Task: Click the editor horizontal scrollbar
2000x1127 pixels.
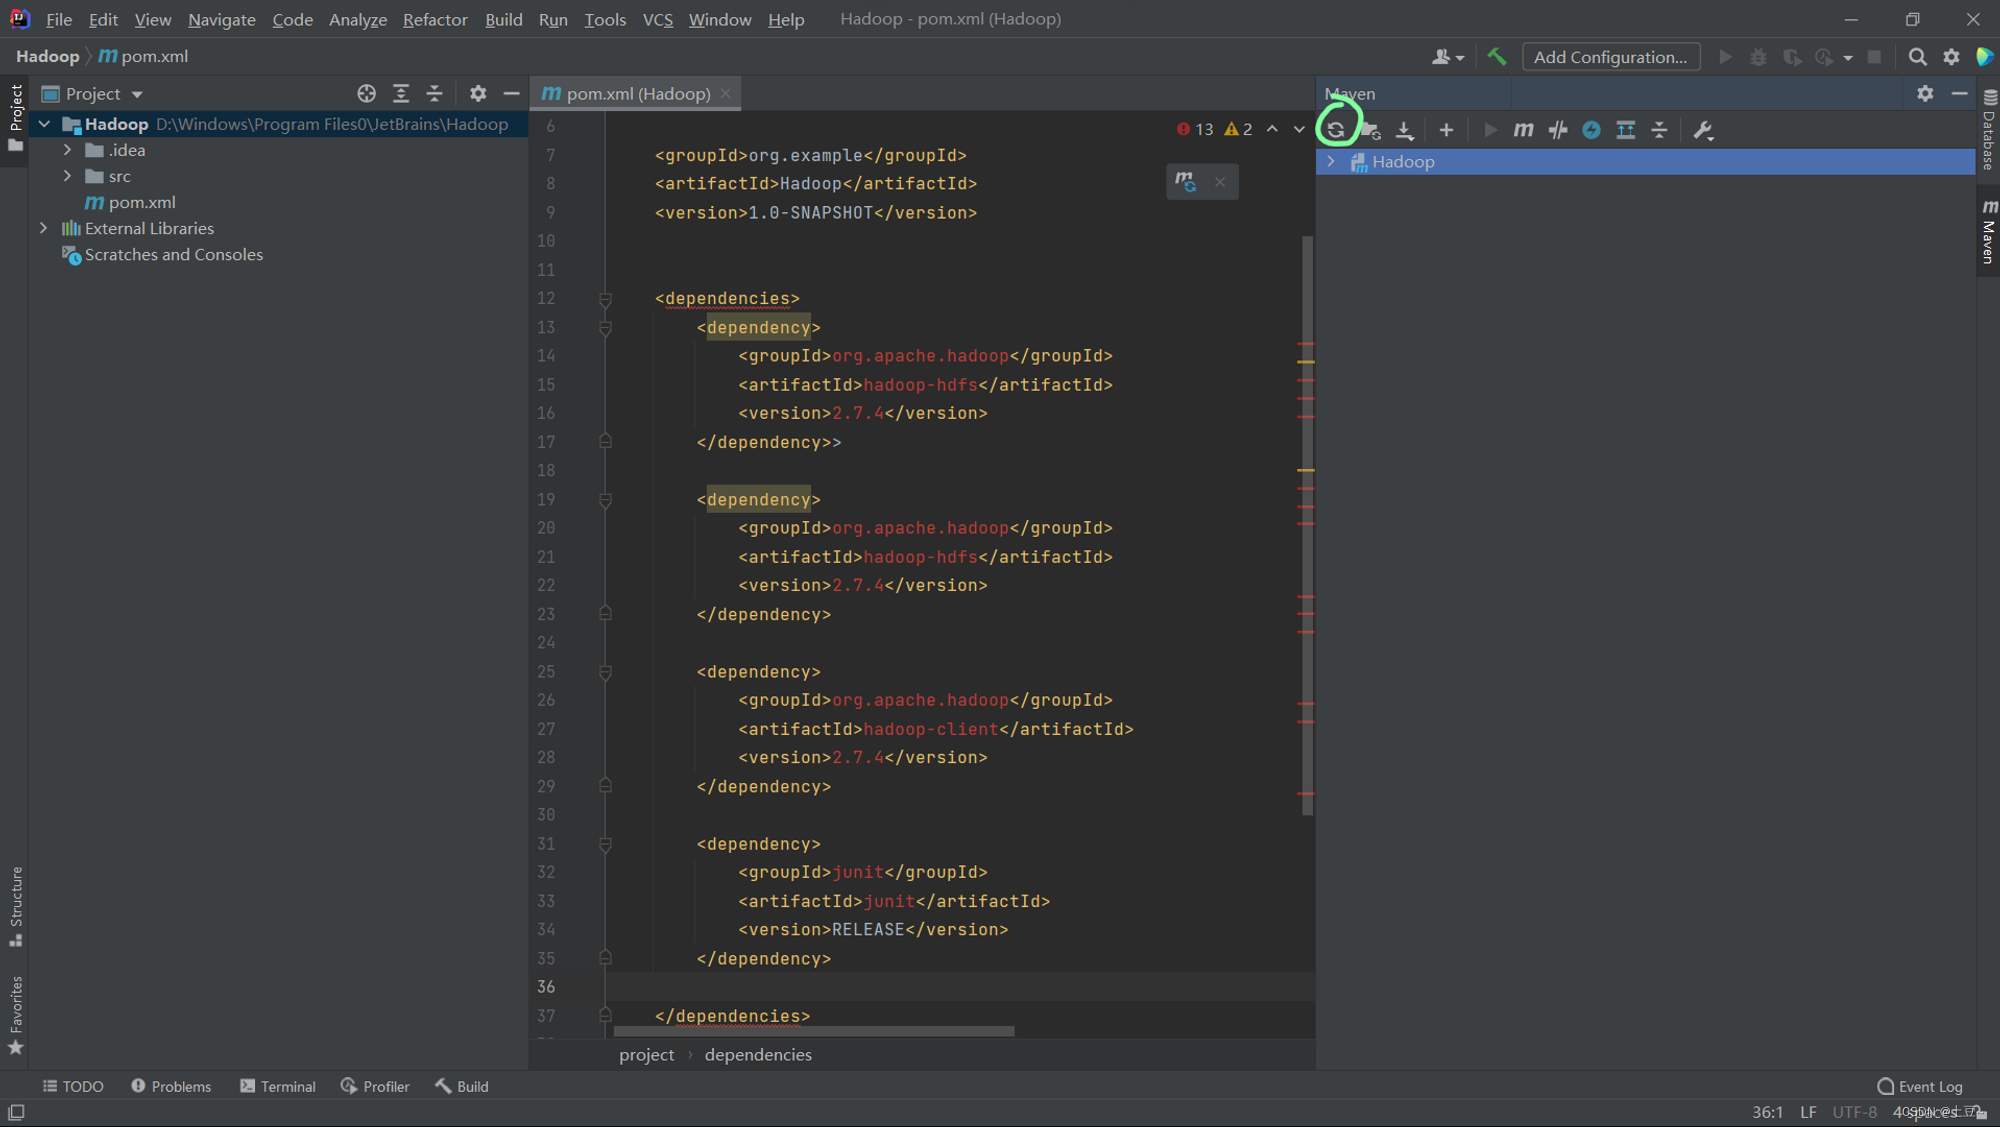Action: pyautogui.click(x=813, y=1031)
